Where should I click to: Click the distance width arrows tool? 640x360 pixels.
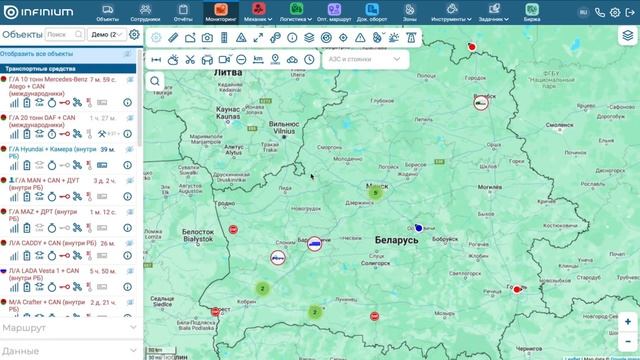coord(156,60)
